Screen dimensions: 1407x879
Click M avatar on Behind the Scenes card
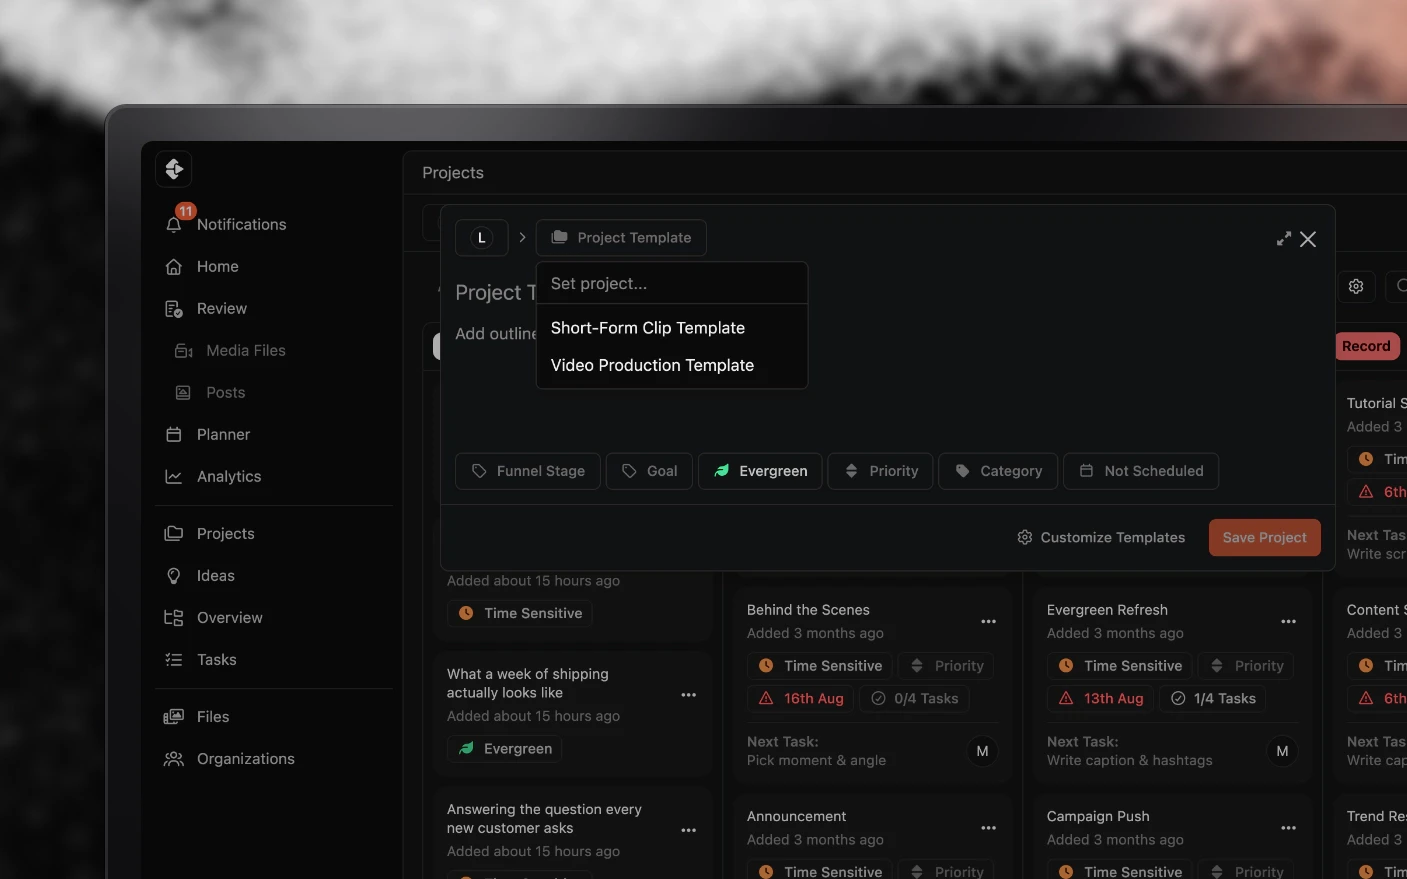[x=982, y=752]
